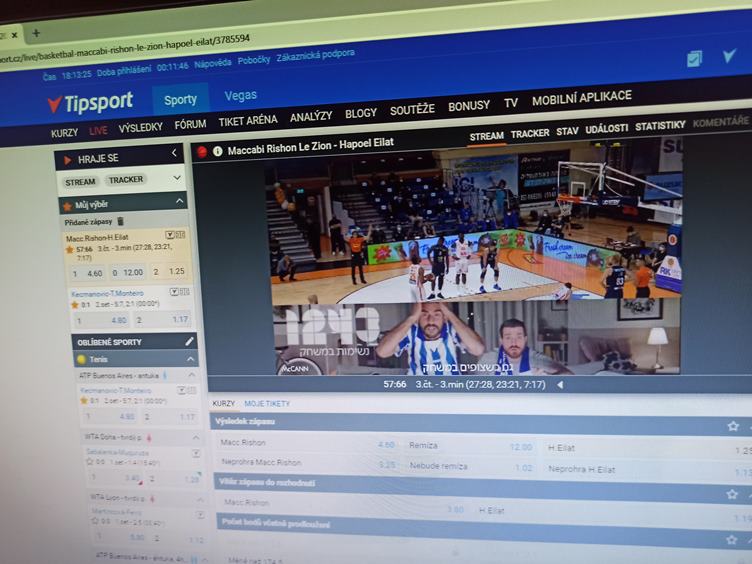This screenshot has width=752, height=564.
Task: Open stream icon for Sabalenka-Muguruza match
Action: click(x=196, y=453)
